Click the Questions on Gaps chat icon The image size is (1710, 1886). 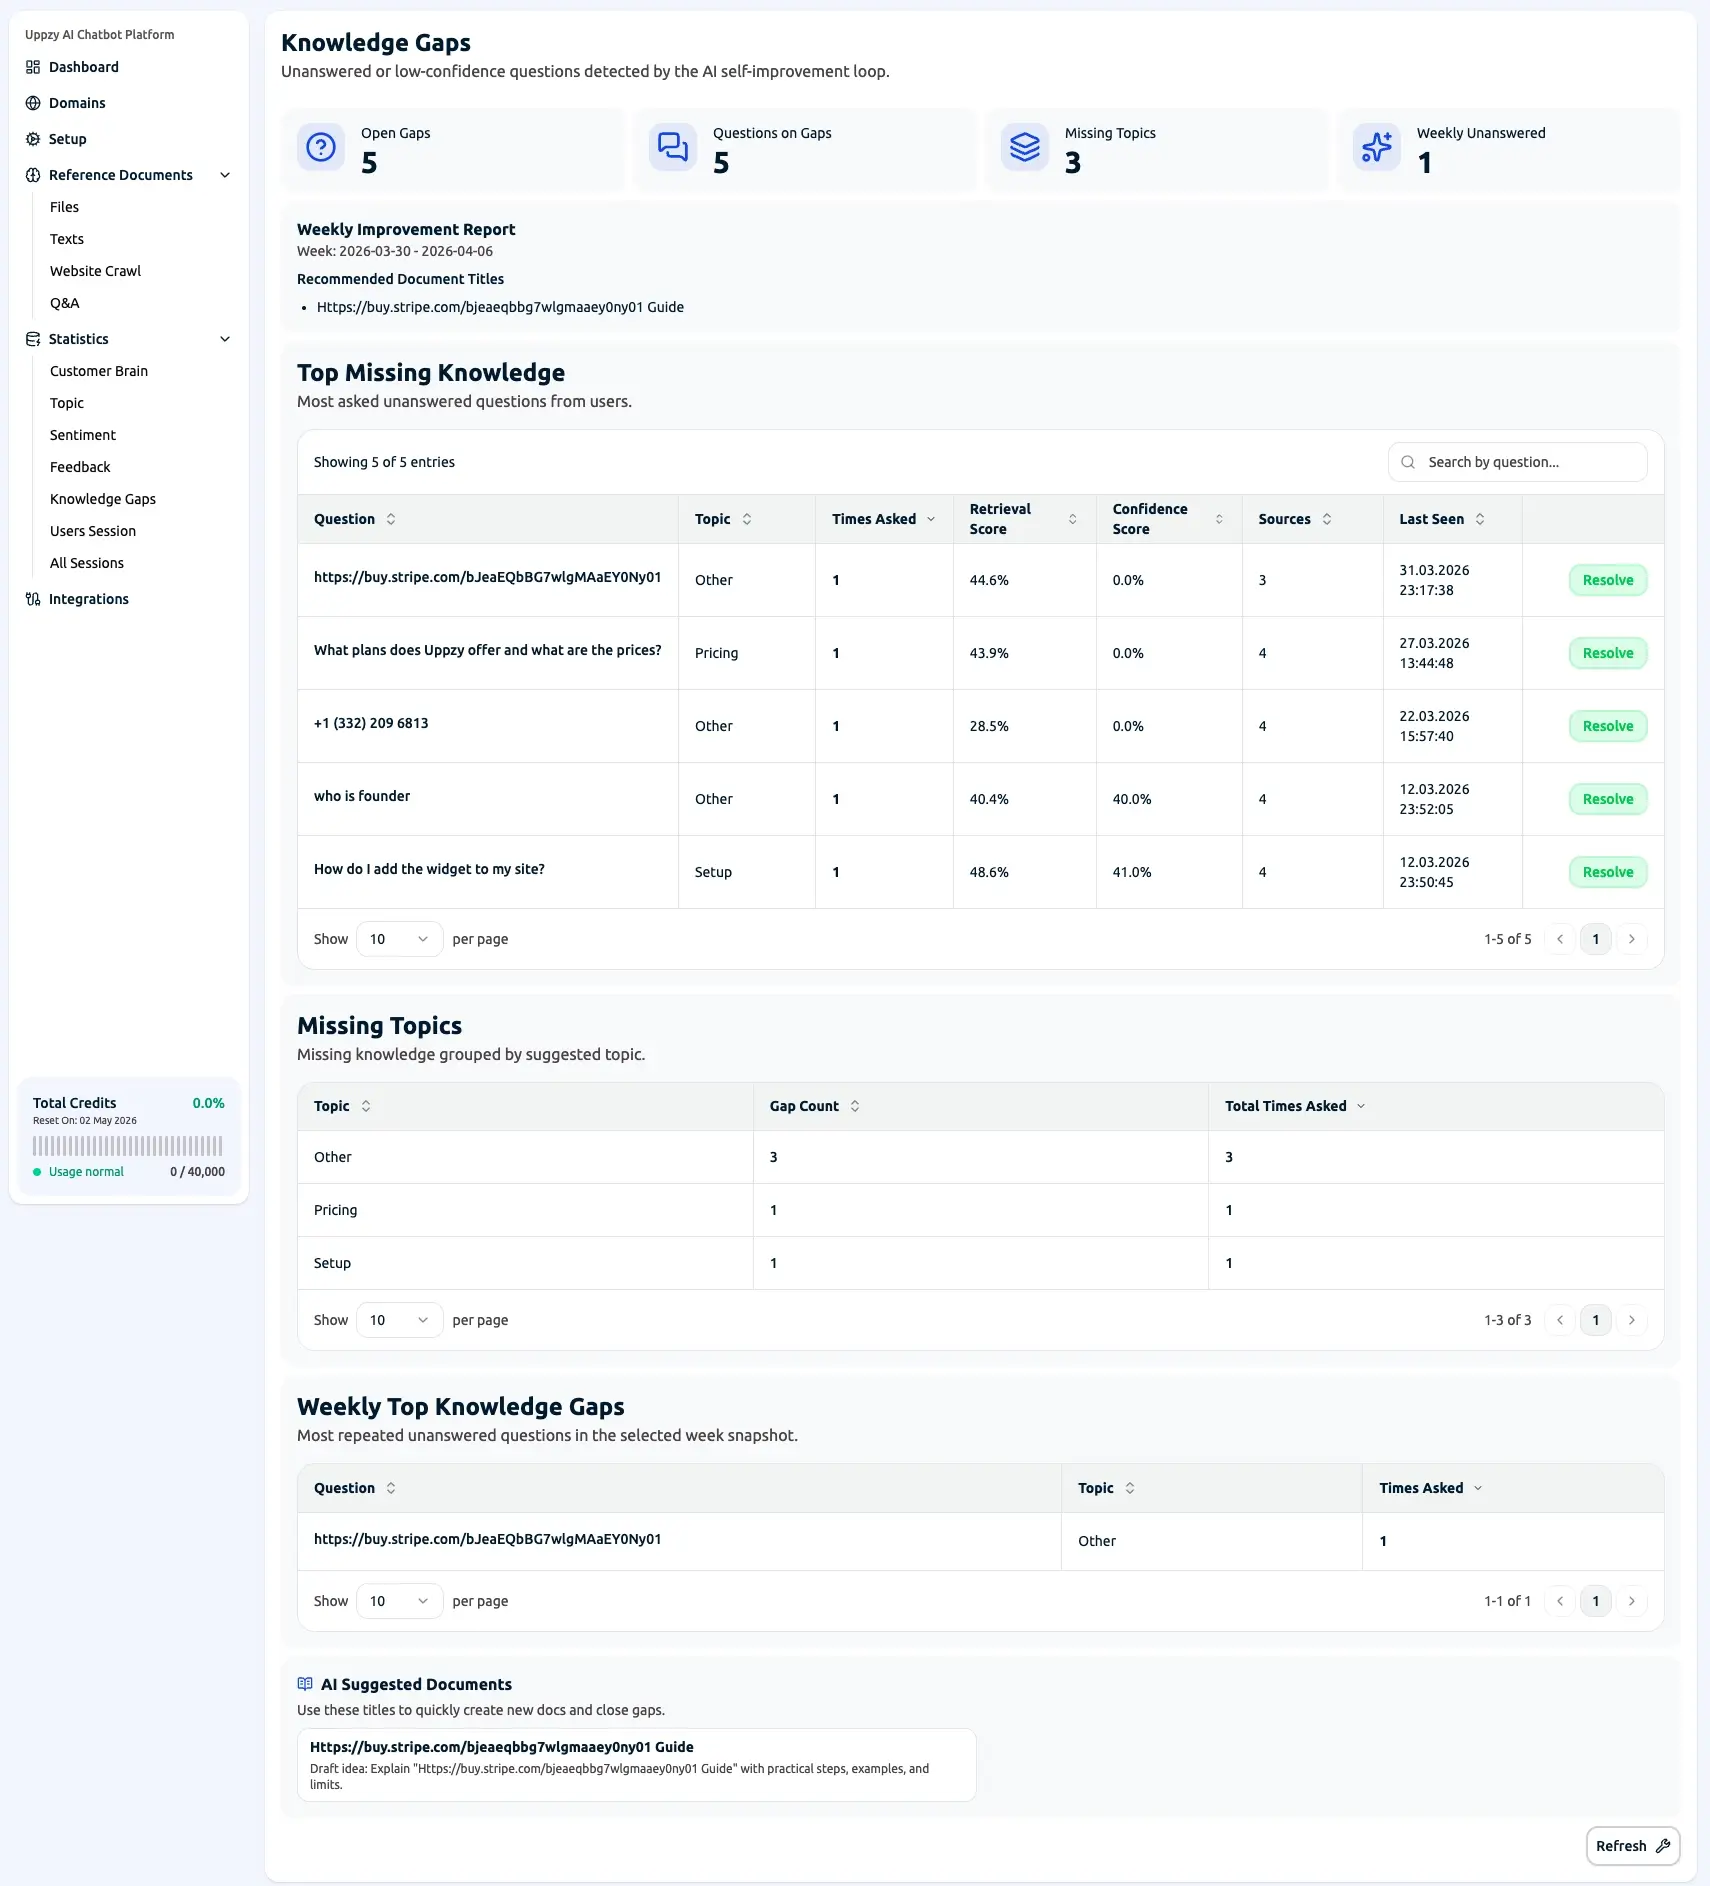[x=673, y=148]
